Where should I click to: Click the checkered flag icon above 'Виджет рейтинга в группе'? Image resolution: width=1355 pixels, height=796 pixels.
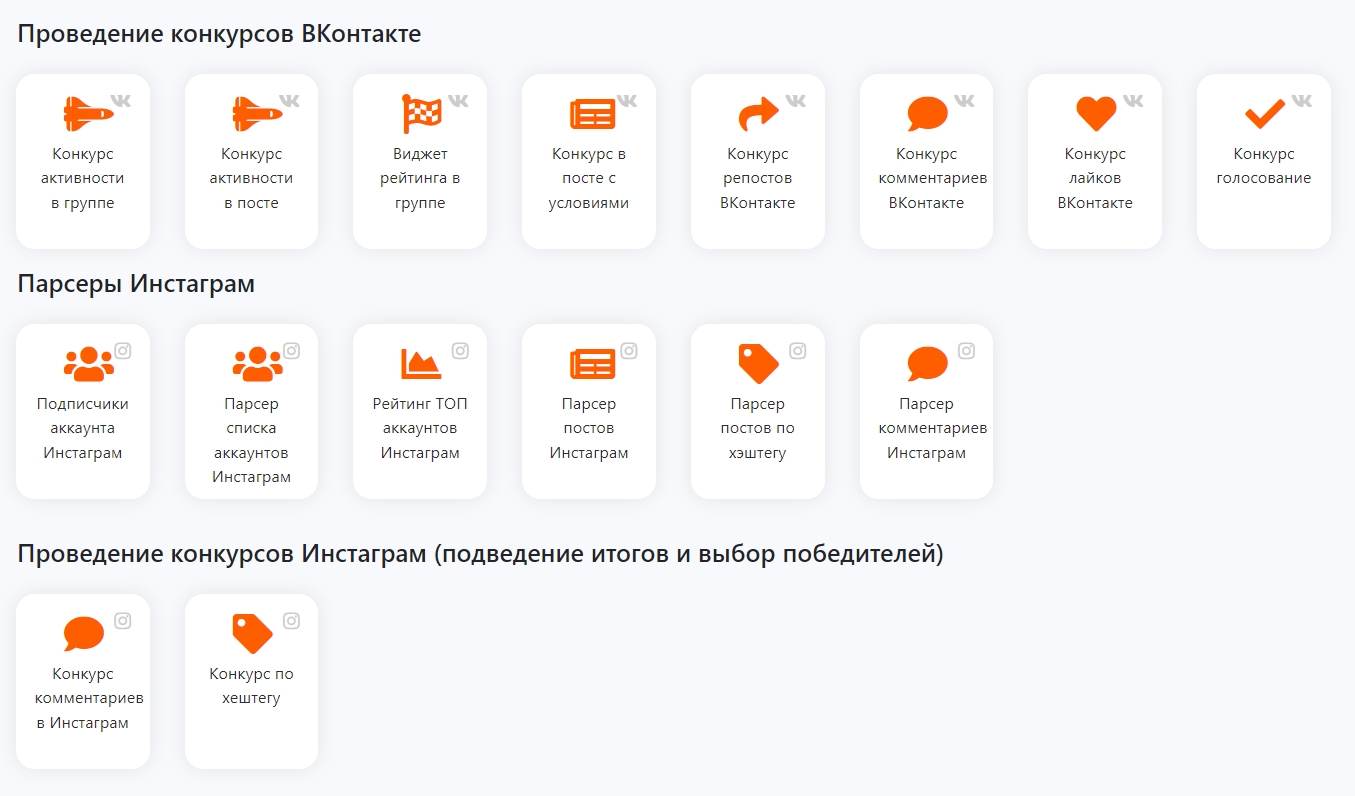[x=421, y=114]
